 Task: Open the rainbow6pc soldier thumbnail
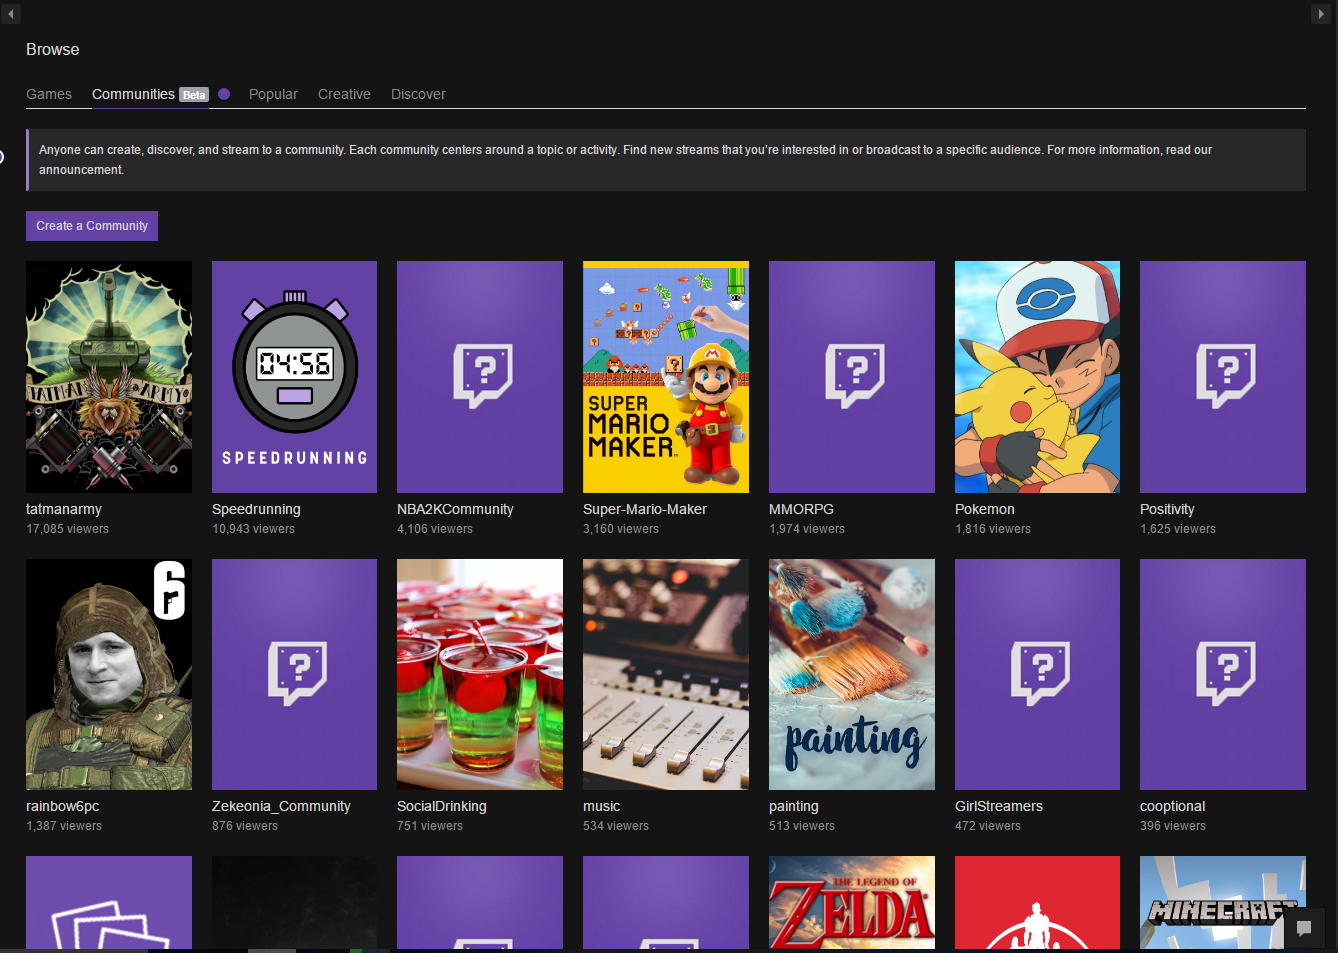click(109, 674)
